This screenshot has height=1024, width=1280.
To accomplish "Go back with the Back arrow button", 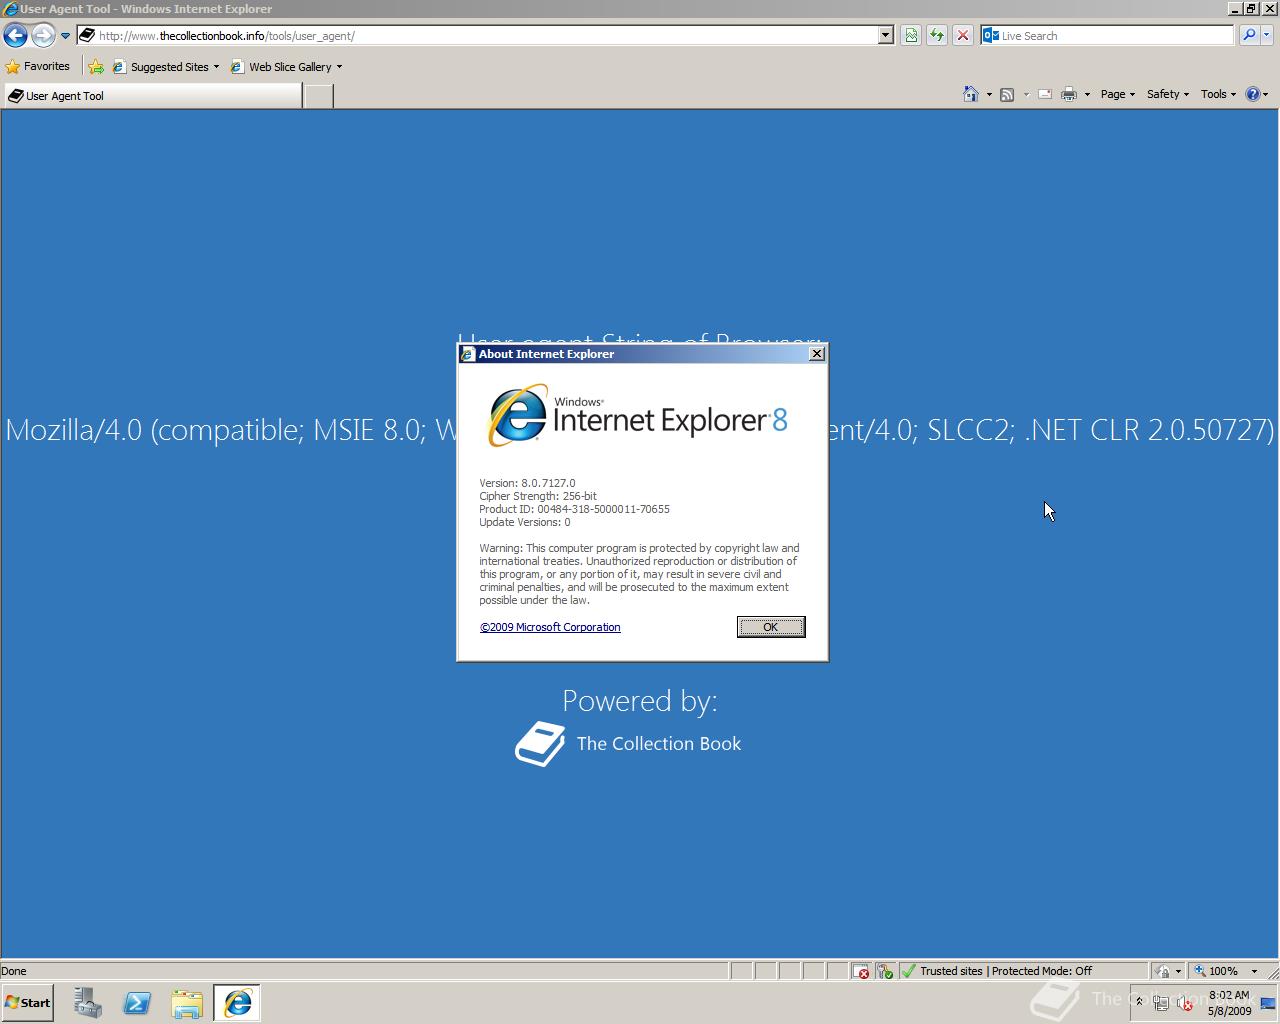I will click(15, 36).
